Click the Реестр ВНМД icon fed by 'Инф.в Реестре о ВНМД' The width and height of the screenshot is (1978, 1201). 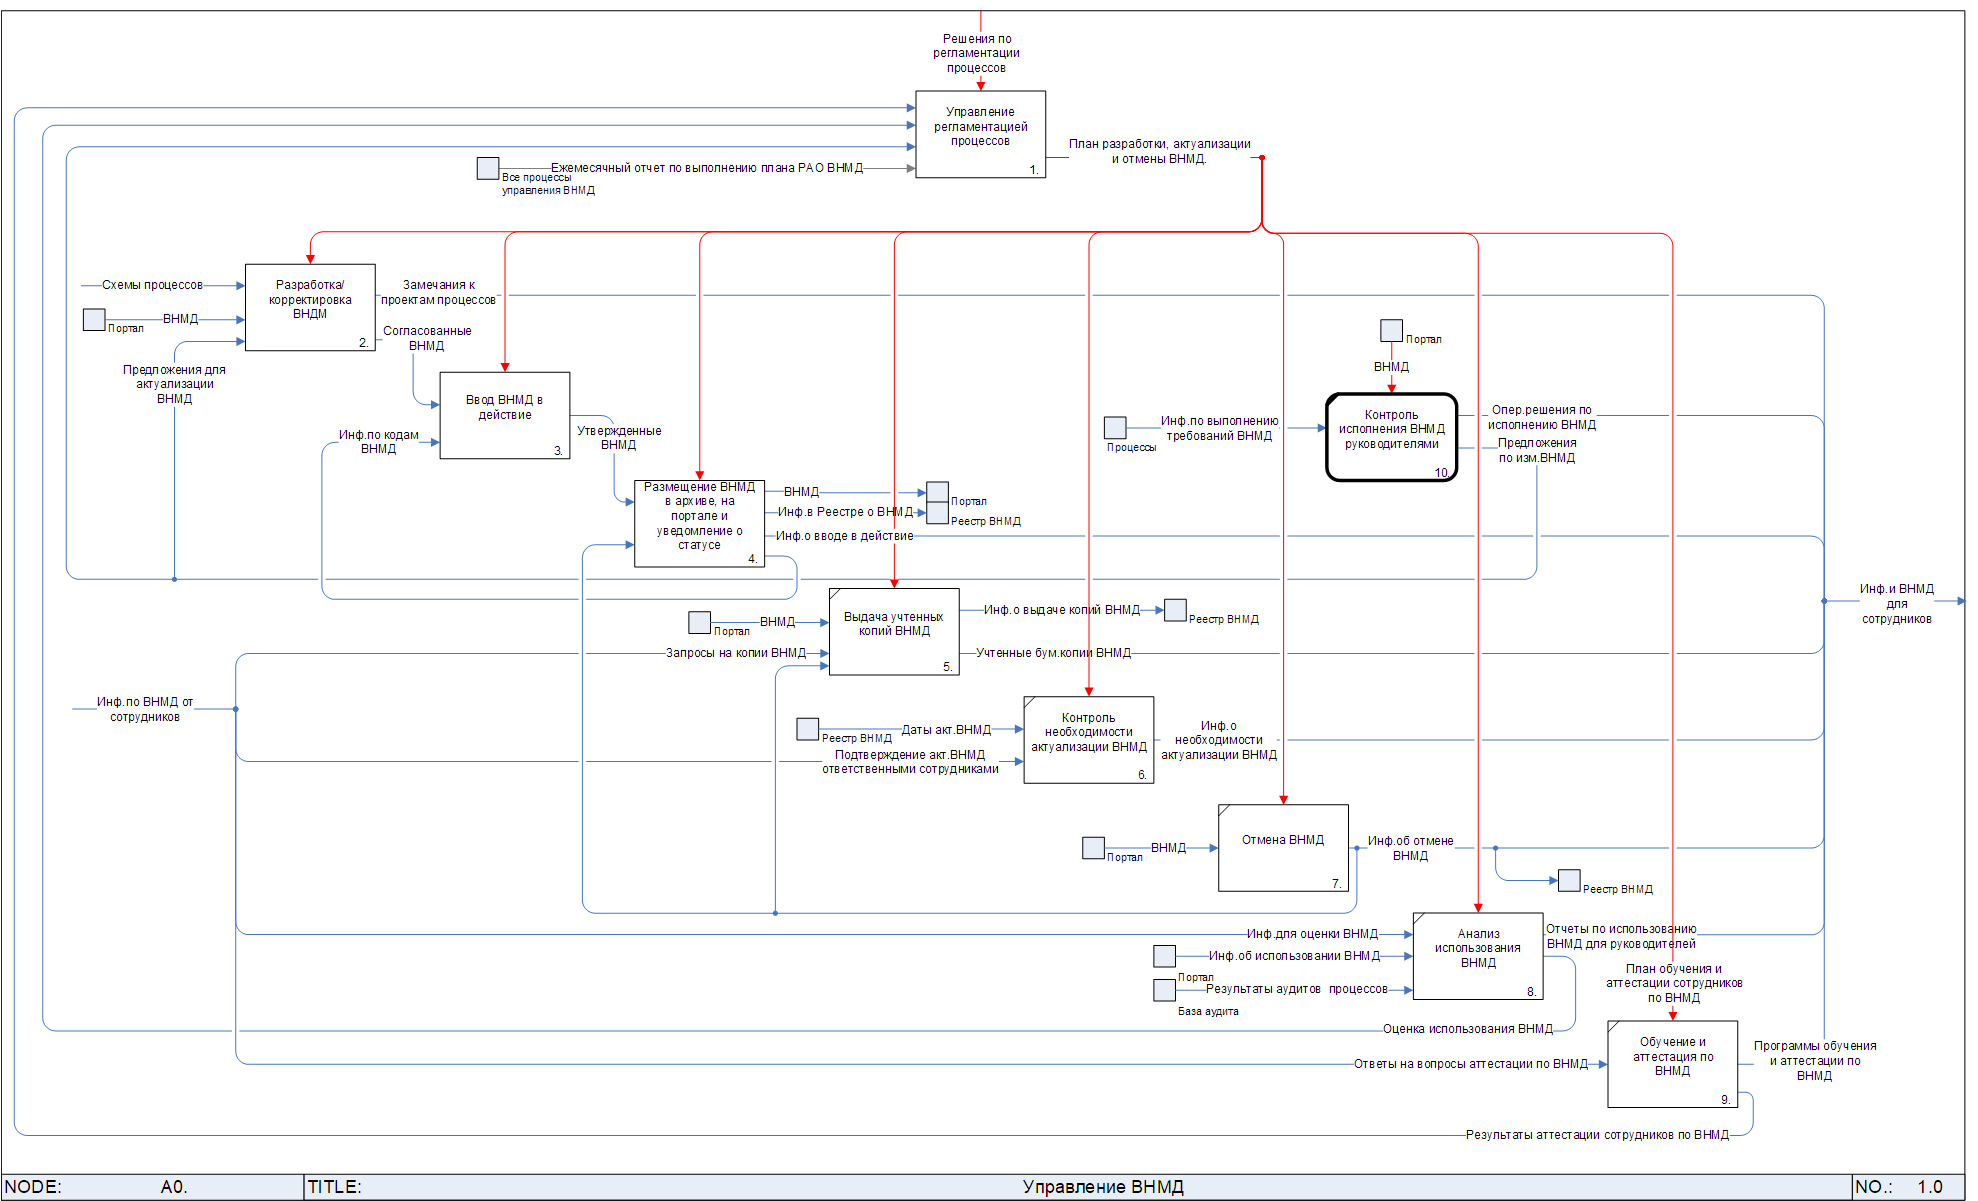[x=937, y=513]
